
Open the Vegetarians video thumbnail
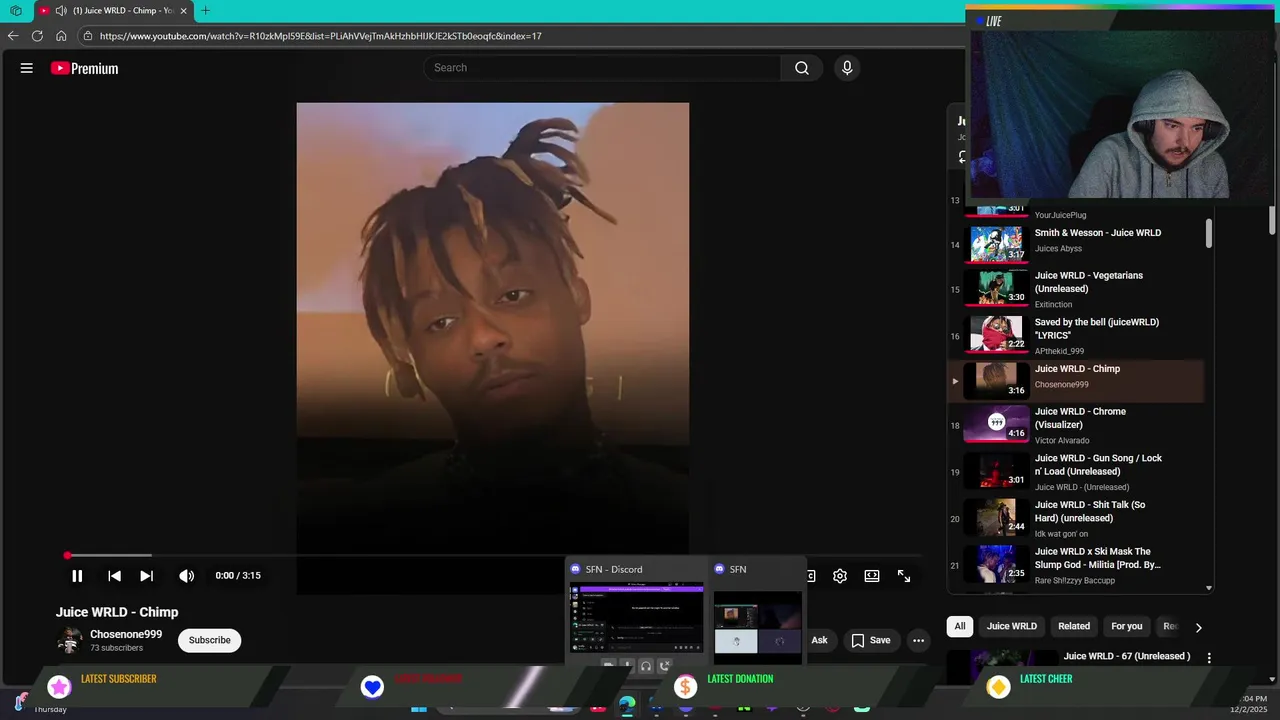point(996,288)
